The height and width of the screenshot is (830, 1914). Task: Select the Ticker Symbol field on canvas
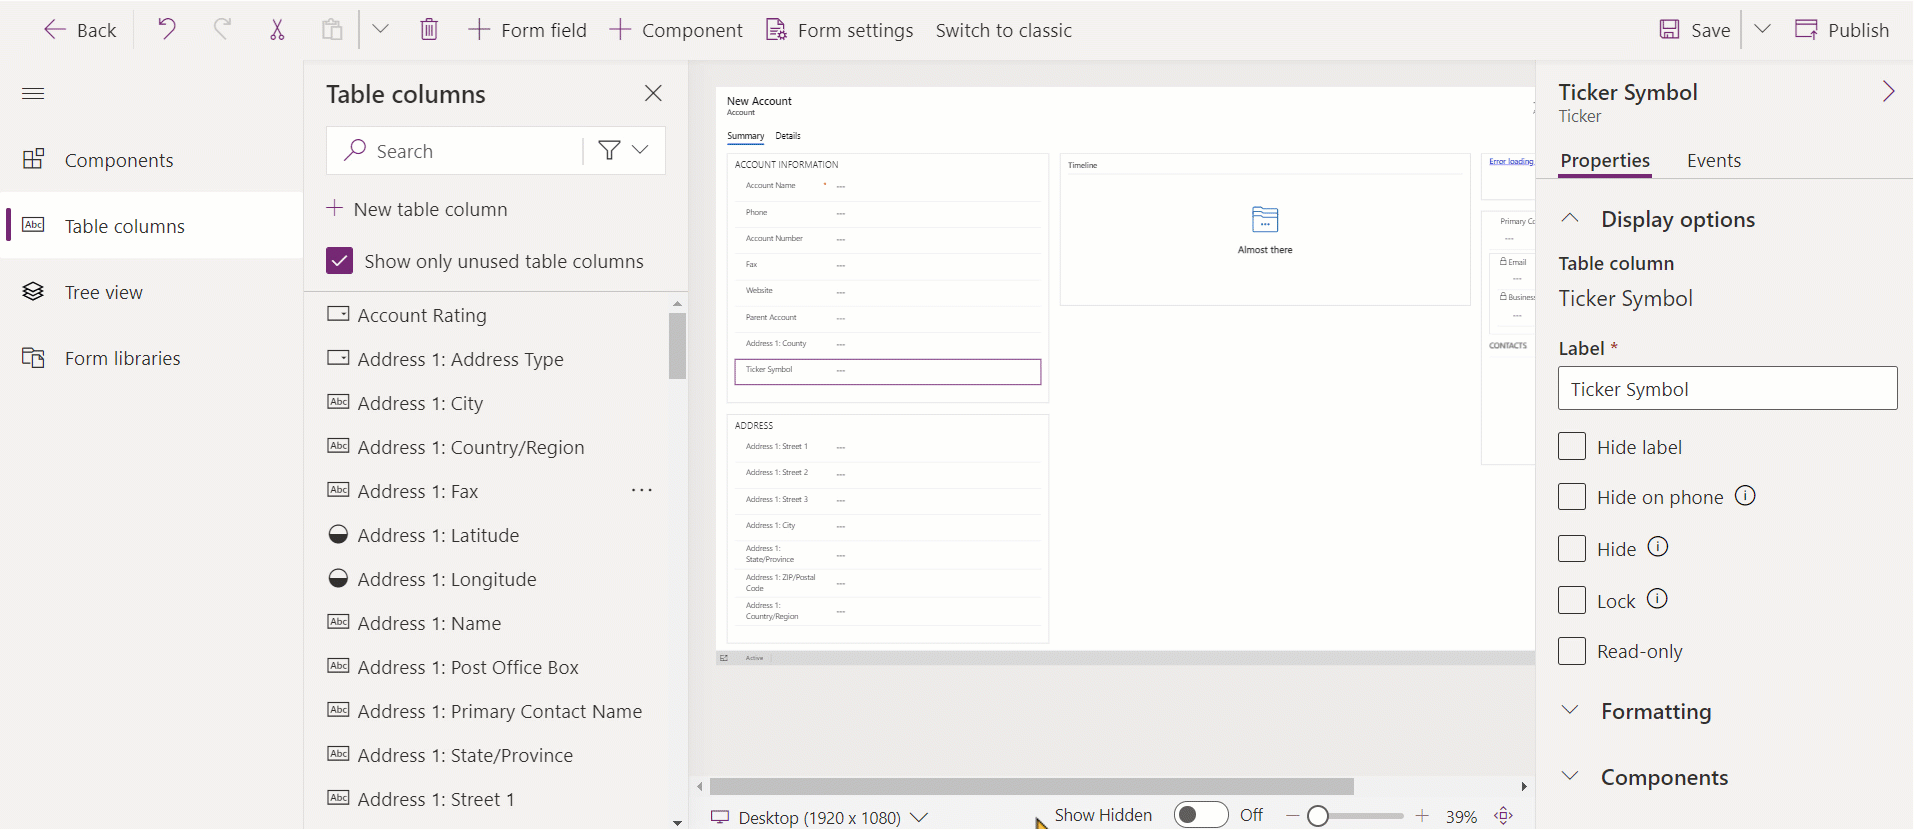[888, 371]
